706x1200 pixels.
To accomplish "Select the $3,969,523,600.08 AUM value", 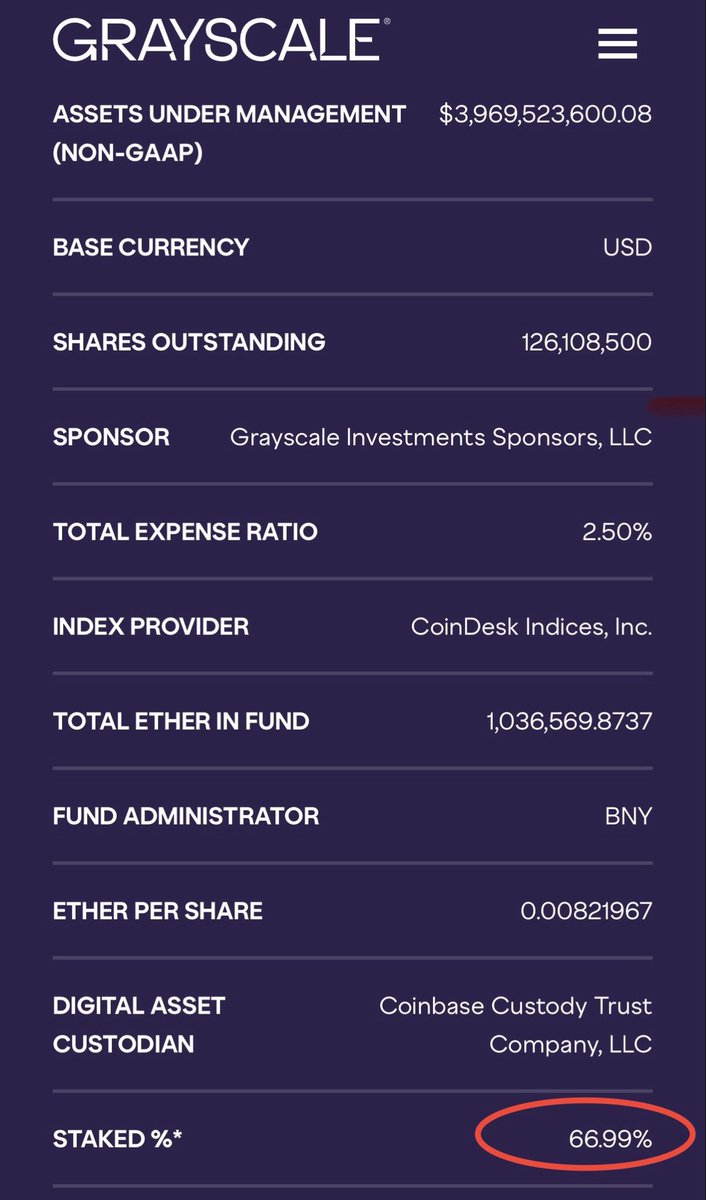I will tap(545, 114).
